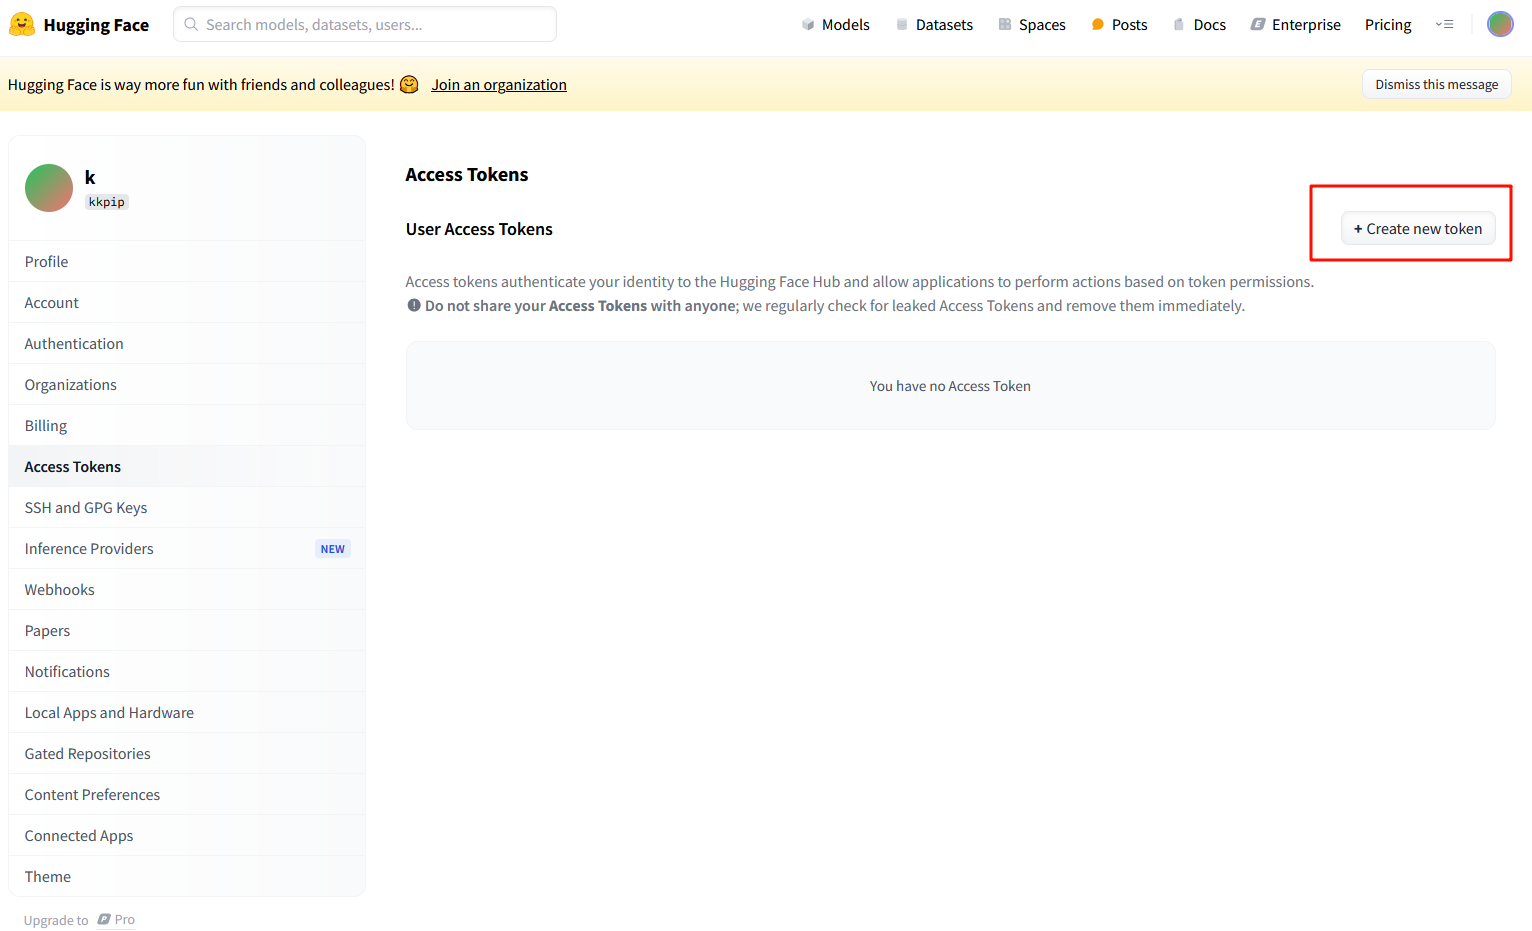Create a new access token
This screenshot has height=931, width=1532.
tap(1418, 229)
